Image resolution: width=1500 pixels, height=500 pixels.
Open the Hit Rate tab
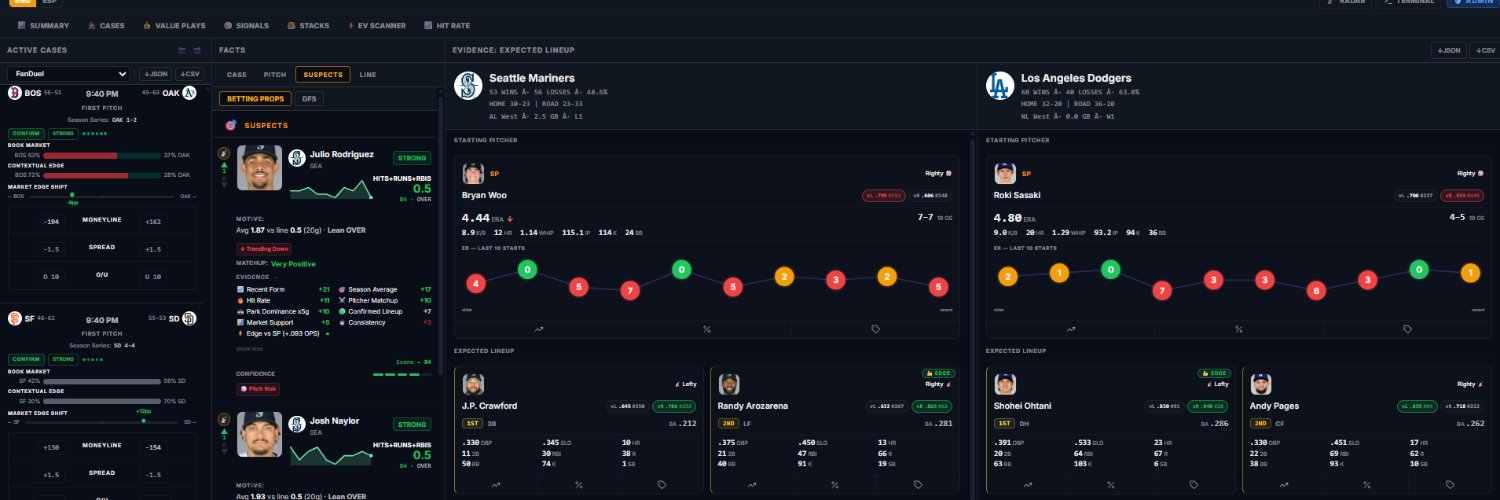446,25
